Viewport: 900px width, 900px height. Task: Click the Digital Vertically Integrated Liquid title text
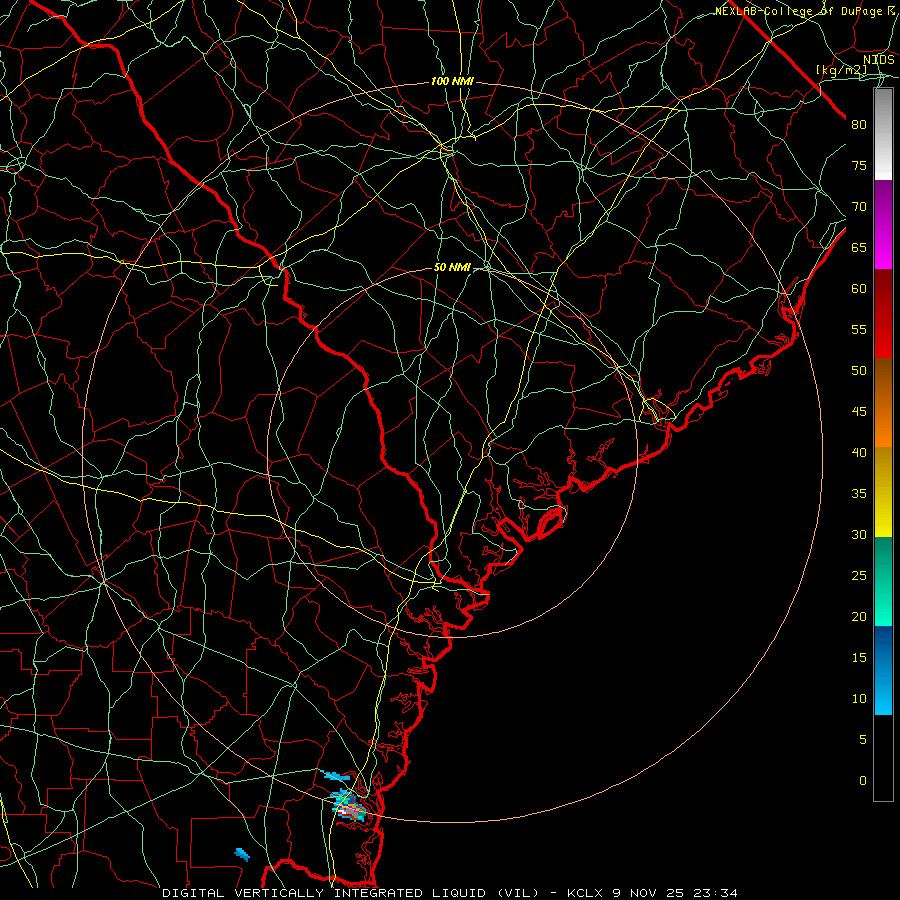351,893
